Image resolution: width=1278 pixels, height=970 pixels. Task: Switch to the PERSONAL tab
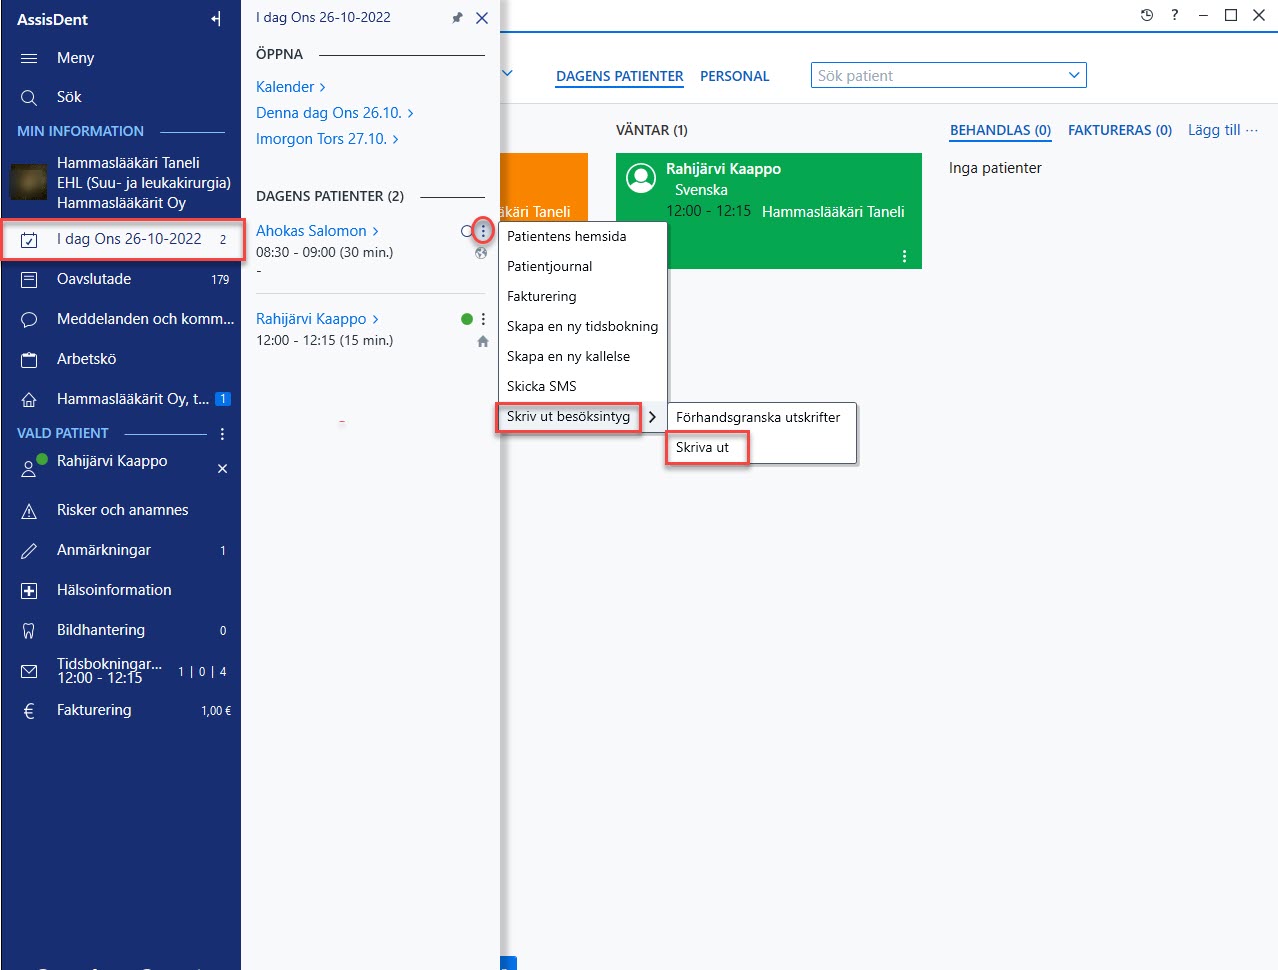pyautogui.click(x=735, y=76)
